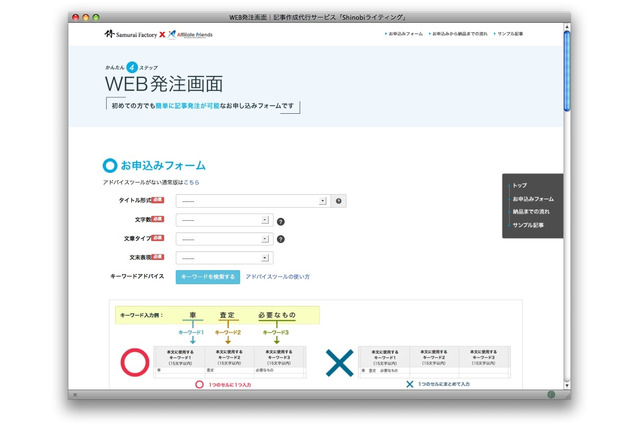Open the タイトル形式 dropdown
Image resolution: width=640 pixels, height=426 pixels.
click(253, 201)
